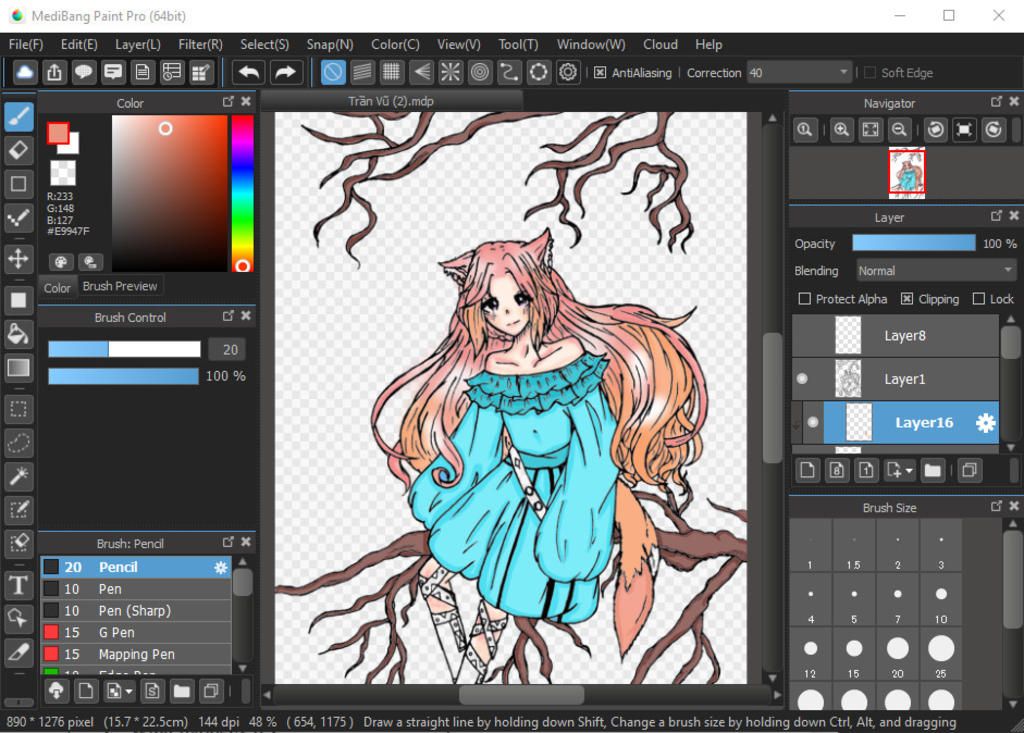Select the Bucket fill tool
This screenshot has height=733, width=1024.
tap(18, 334)
